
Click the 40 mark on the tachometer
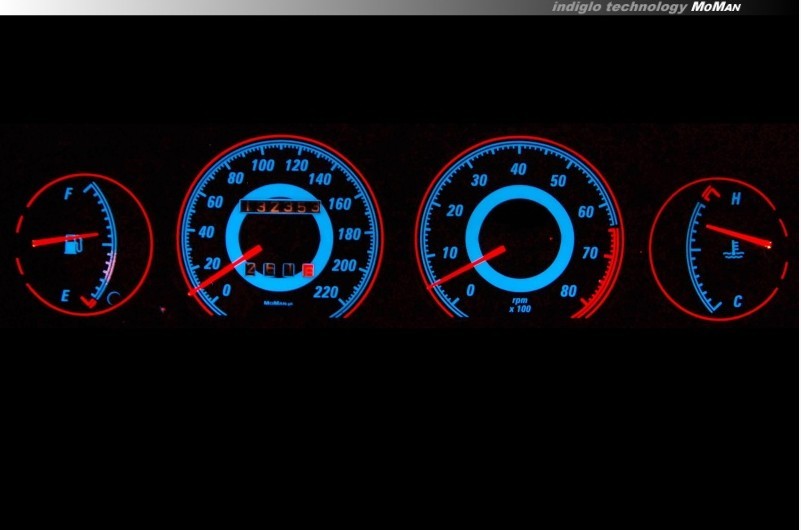pyautogui.click(x=517, y=169)
